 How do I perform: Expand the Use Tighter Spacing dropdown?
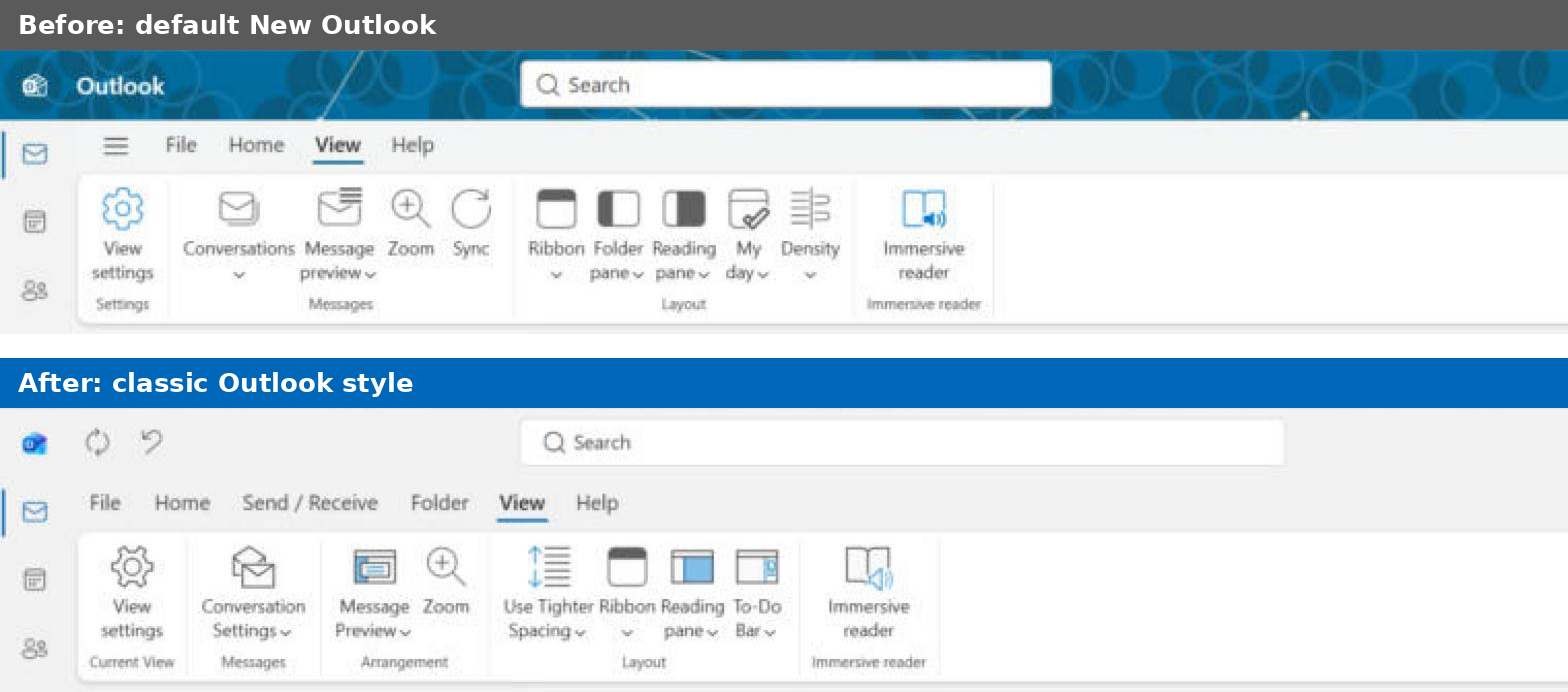[x=580, y=632]
